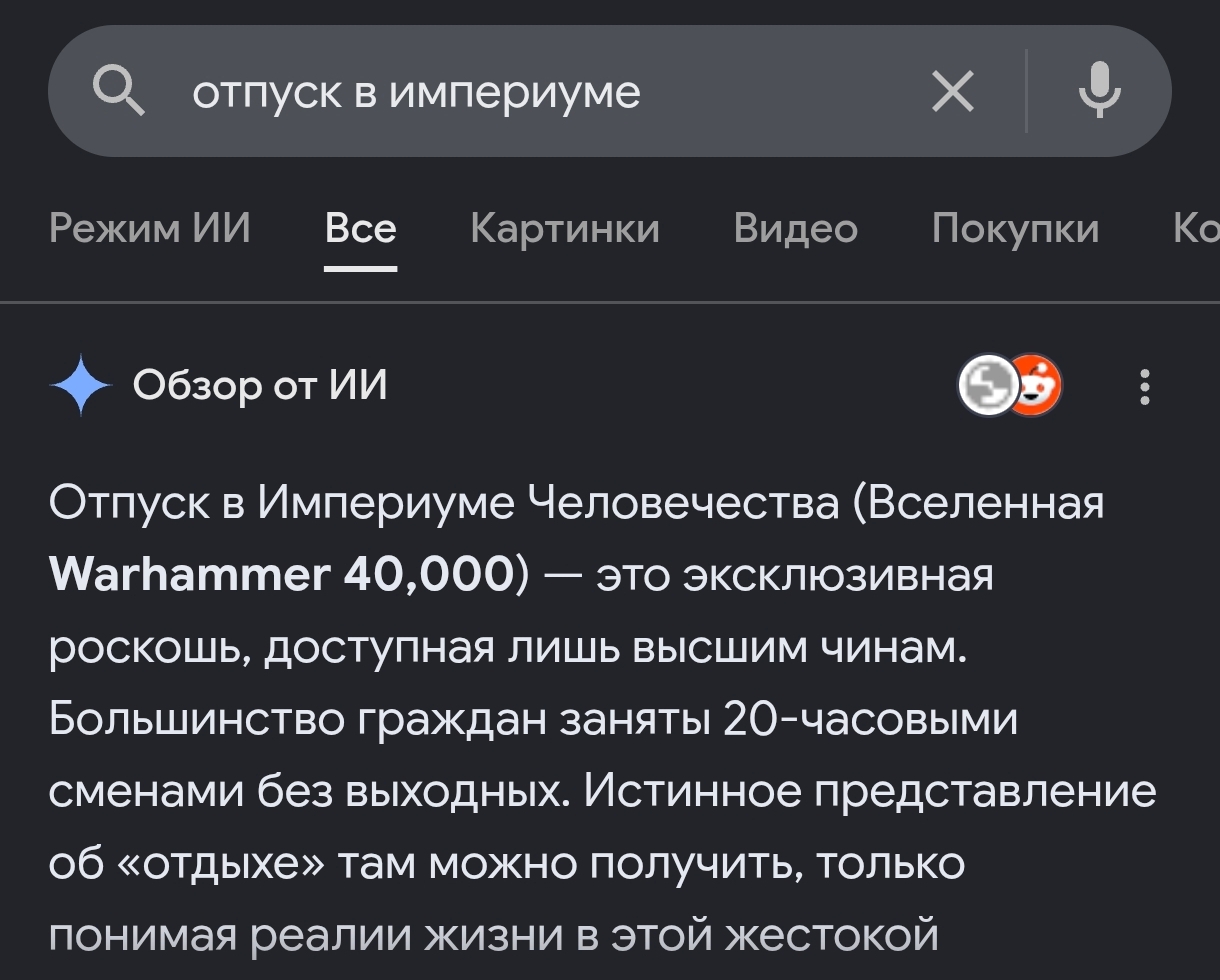Click the phrase Отпуск в Империуме Человечества
This screenshot has height=980, width=1220.
click(x=444, y=503)
